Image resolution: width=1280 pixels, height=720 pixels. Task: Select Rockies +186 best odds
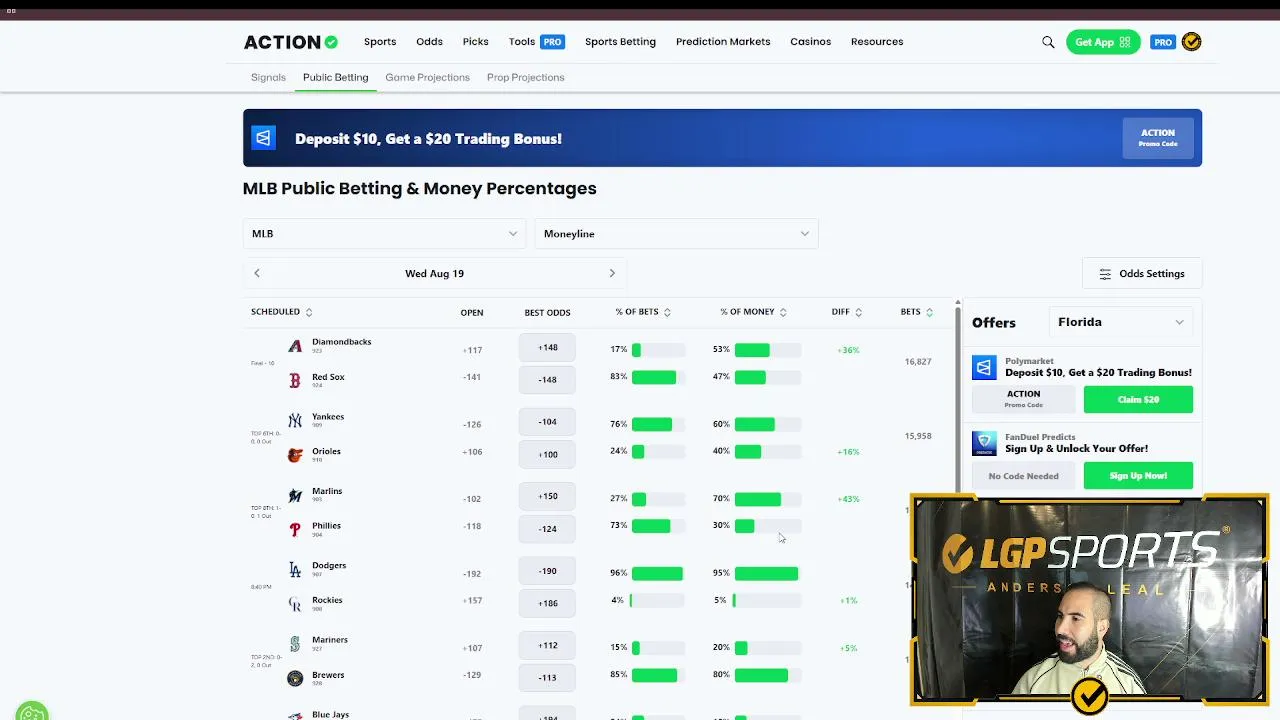click(x=547, y=604)
